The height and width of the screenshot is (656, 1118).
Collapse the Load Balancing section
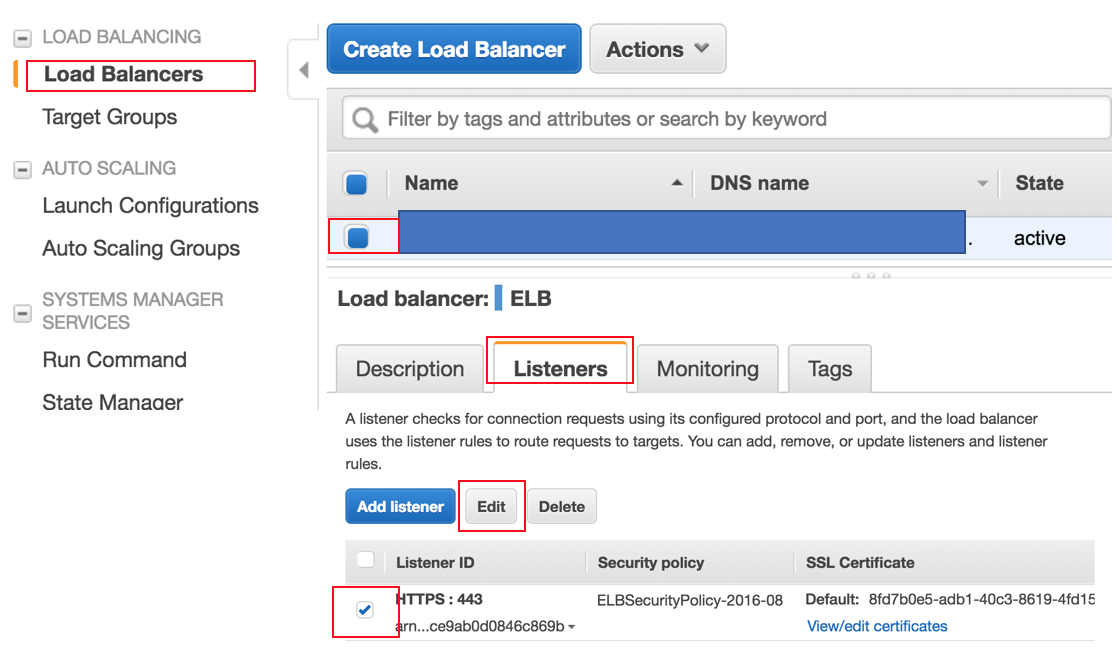point(23,38)
